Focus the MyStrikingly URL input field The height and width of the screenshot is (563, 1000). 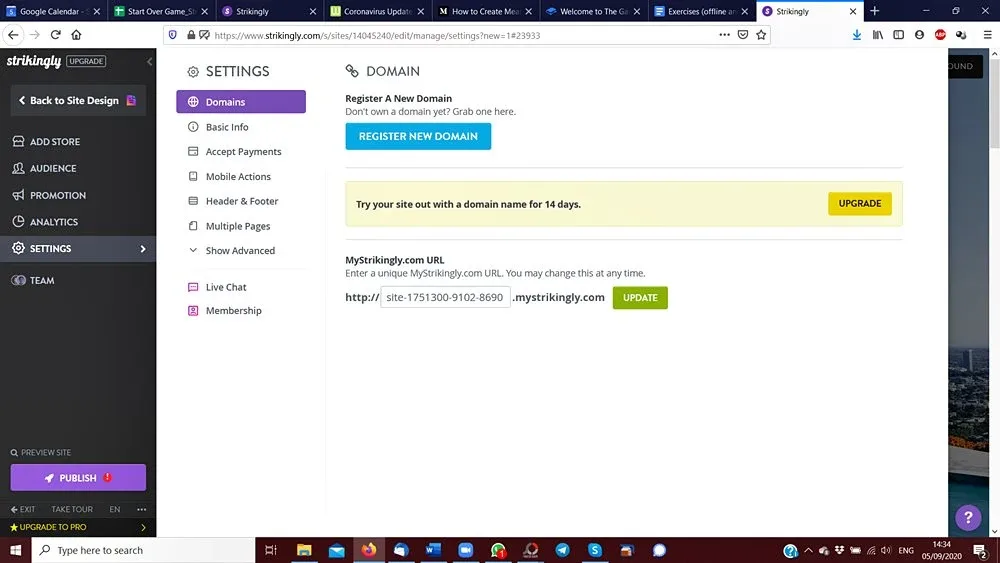click(x=445, y=297)
